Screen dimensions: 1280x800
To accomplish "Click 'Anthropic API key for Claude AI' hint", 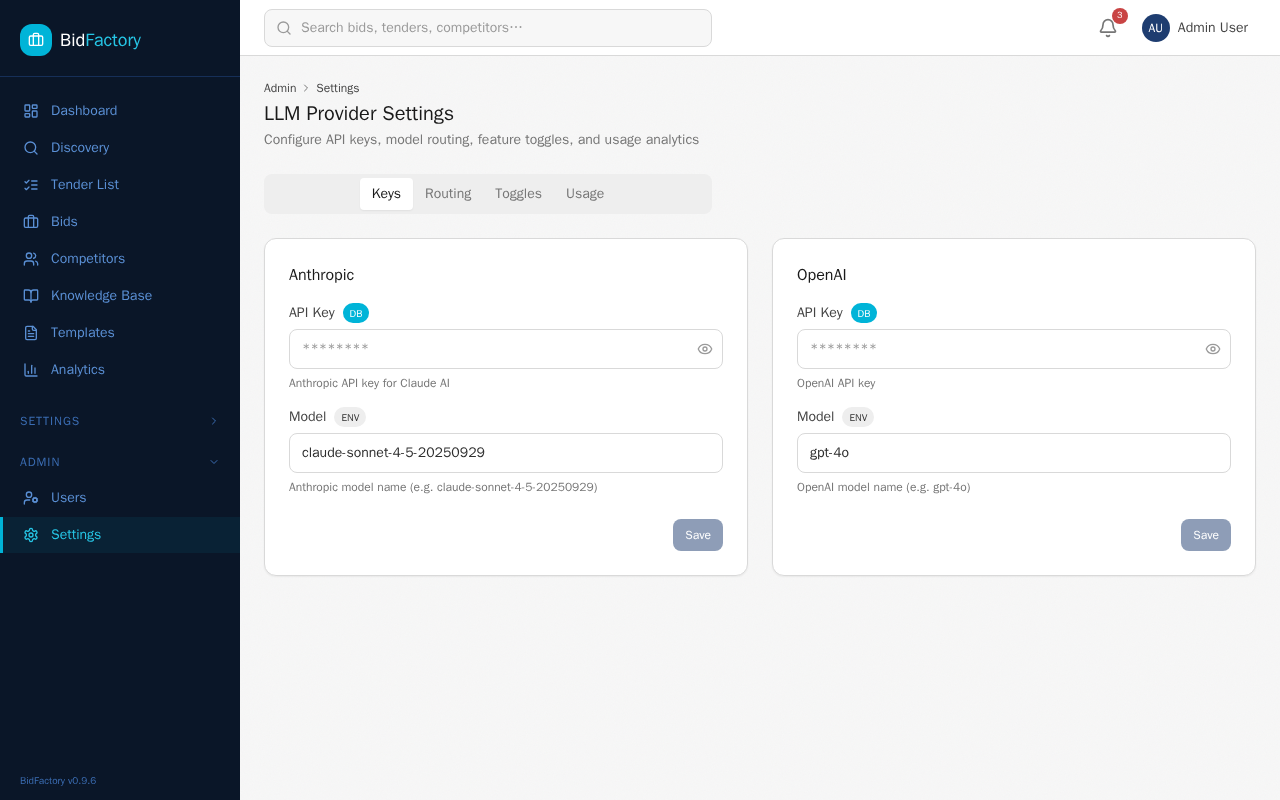I will pyautogui.click(x=369, y=383).
